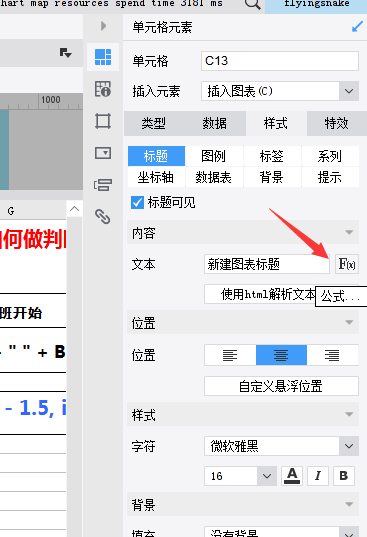The height and width of the screenshot is (537, 367).
Task: Switch to the 特效 tab
Action: pos(337,123)
